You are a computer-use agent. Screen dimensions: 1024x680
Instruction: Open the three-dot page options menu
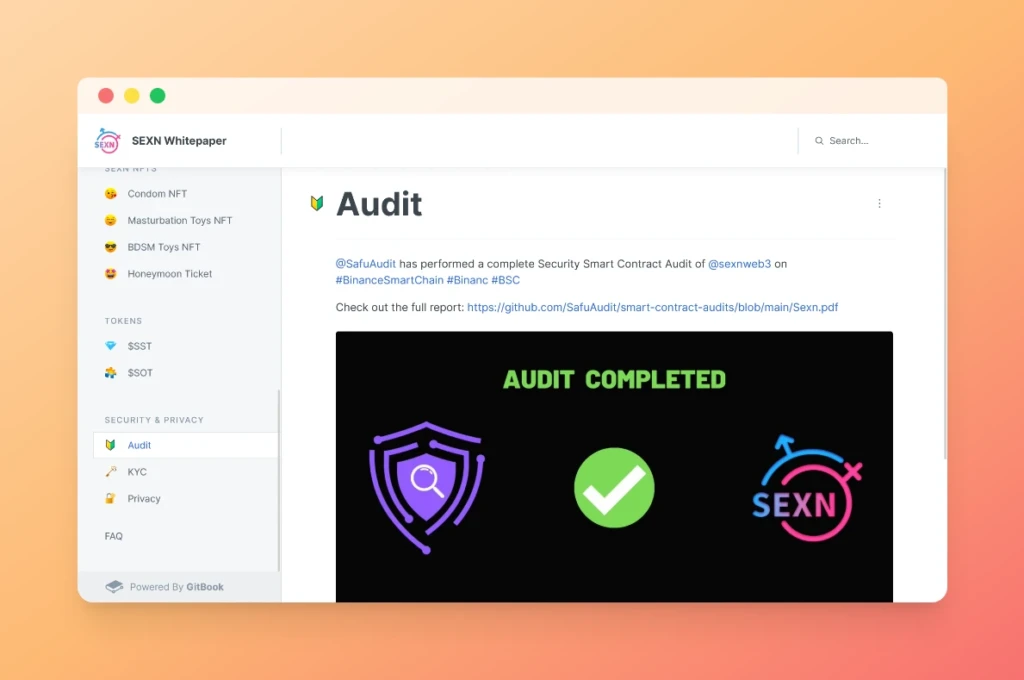pos(879,203)
